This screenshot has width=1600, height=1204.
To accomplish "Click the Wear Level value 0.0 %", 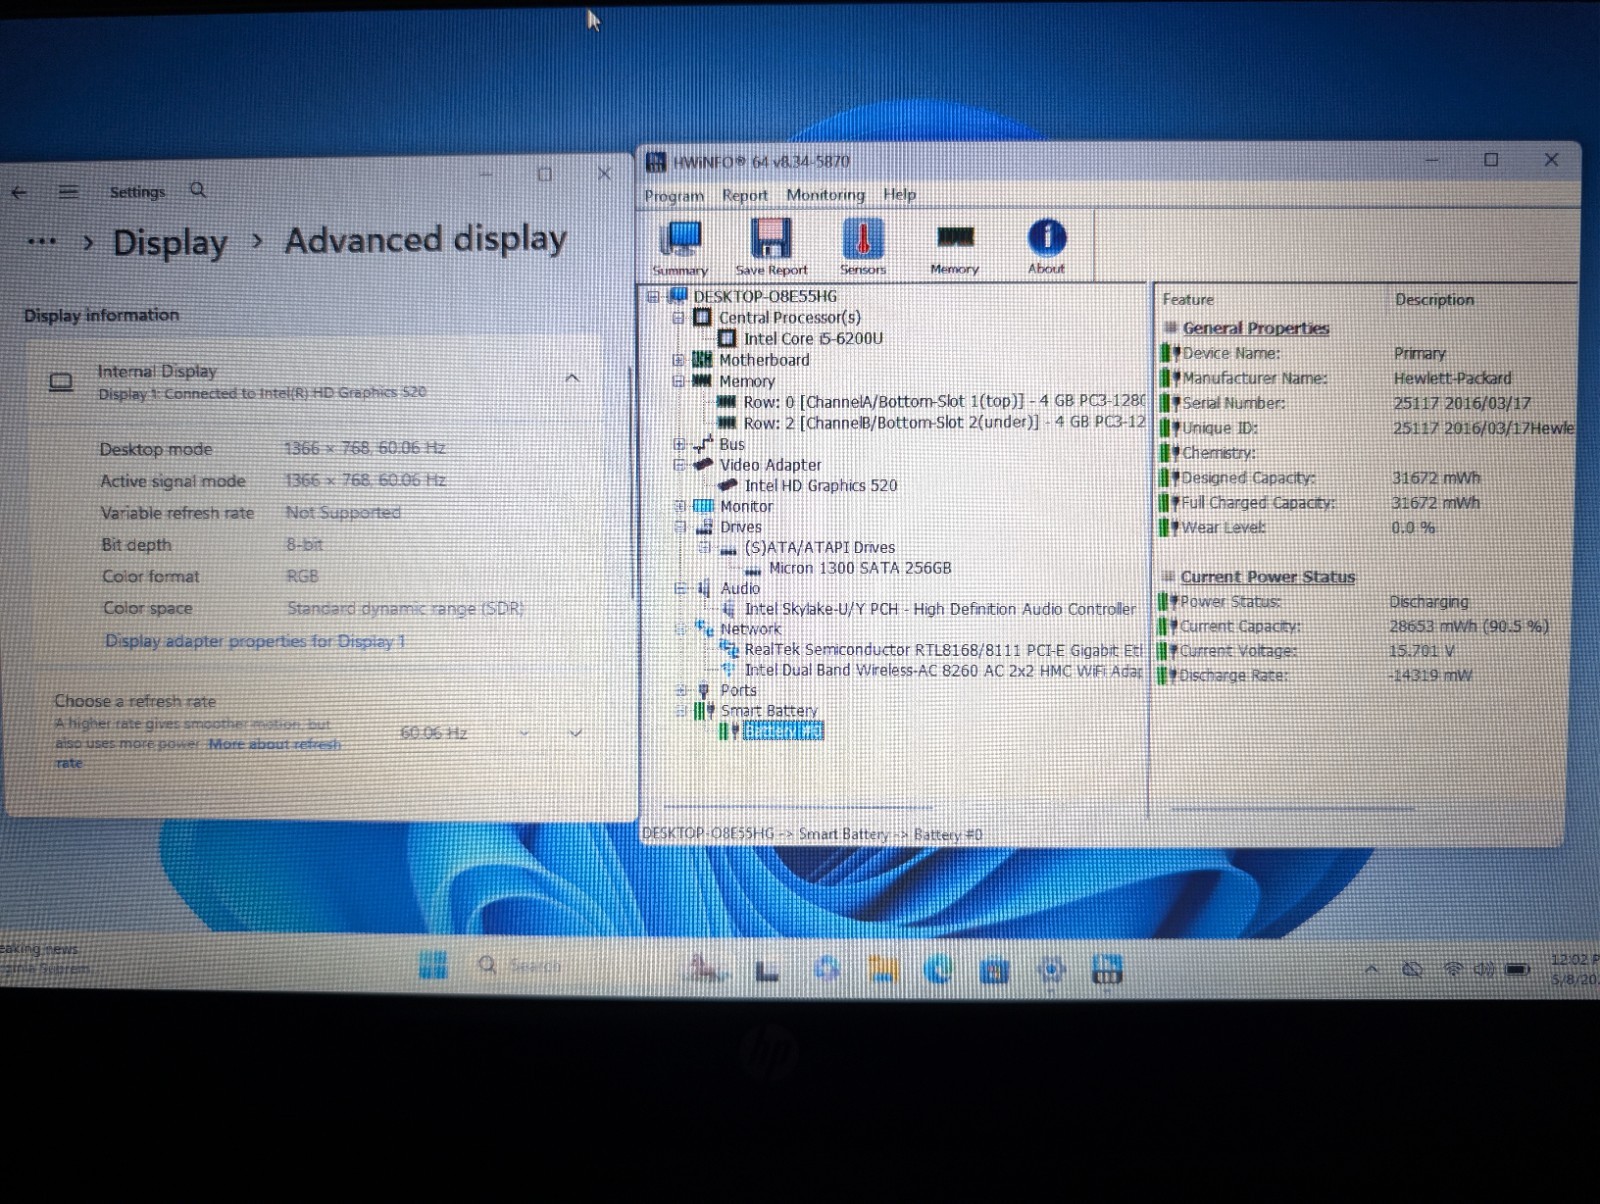I will [x=1413, y=527].
